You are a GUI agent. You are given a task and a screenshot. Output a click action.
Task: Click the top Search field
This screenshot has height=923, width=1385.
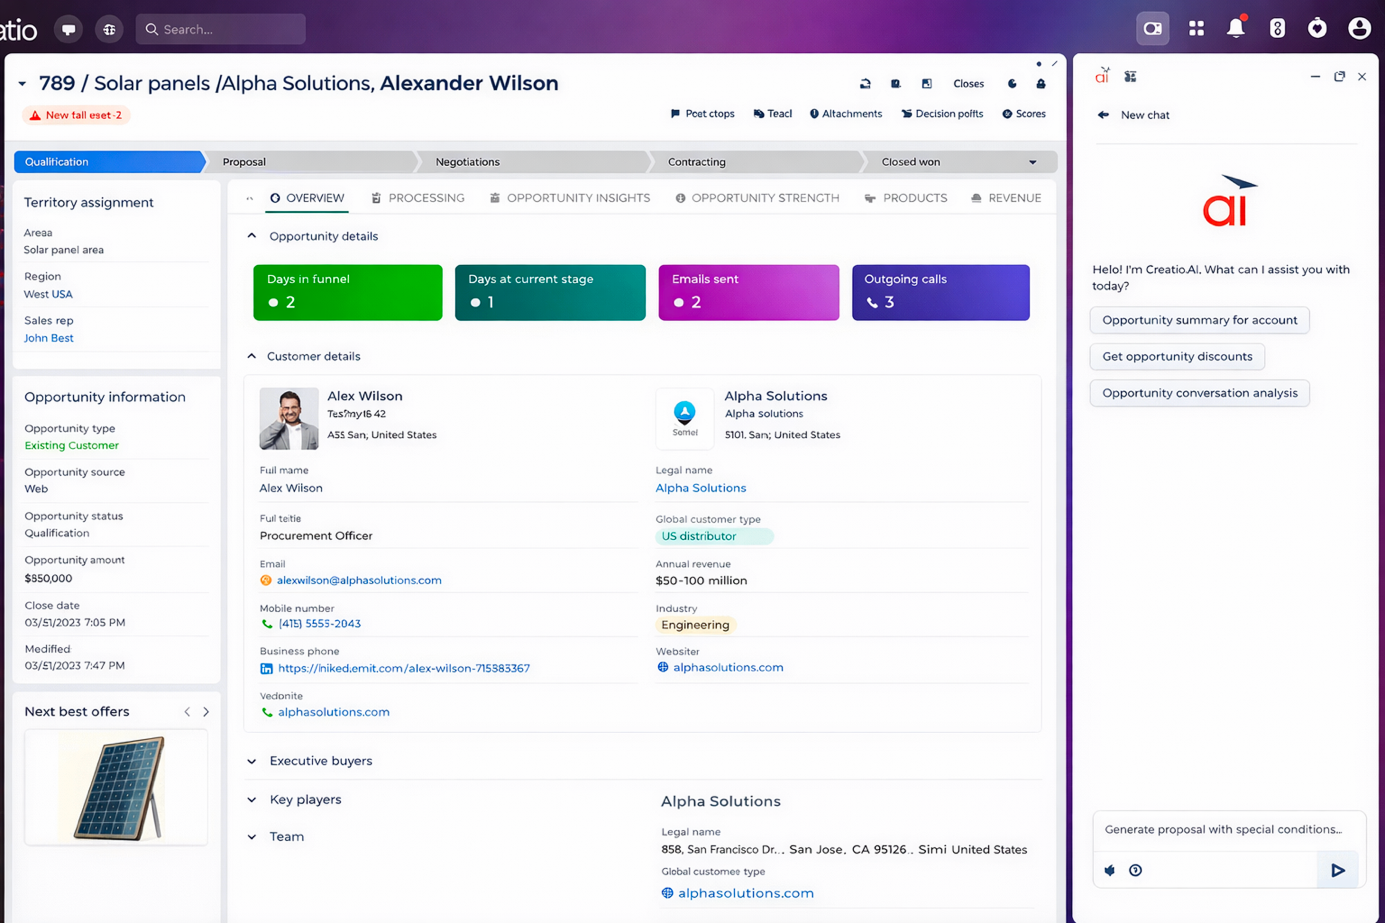221,29
